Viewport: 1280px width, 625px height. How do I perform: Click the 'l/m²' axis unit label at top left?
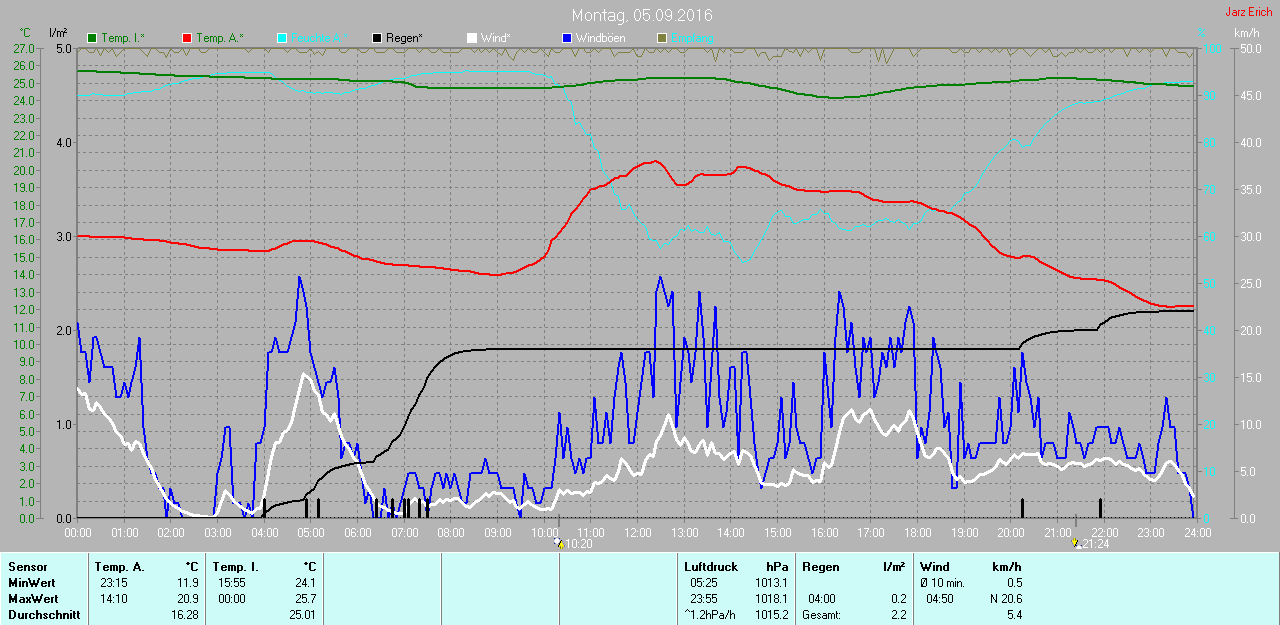tap(57, 32)
